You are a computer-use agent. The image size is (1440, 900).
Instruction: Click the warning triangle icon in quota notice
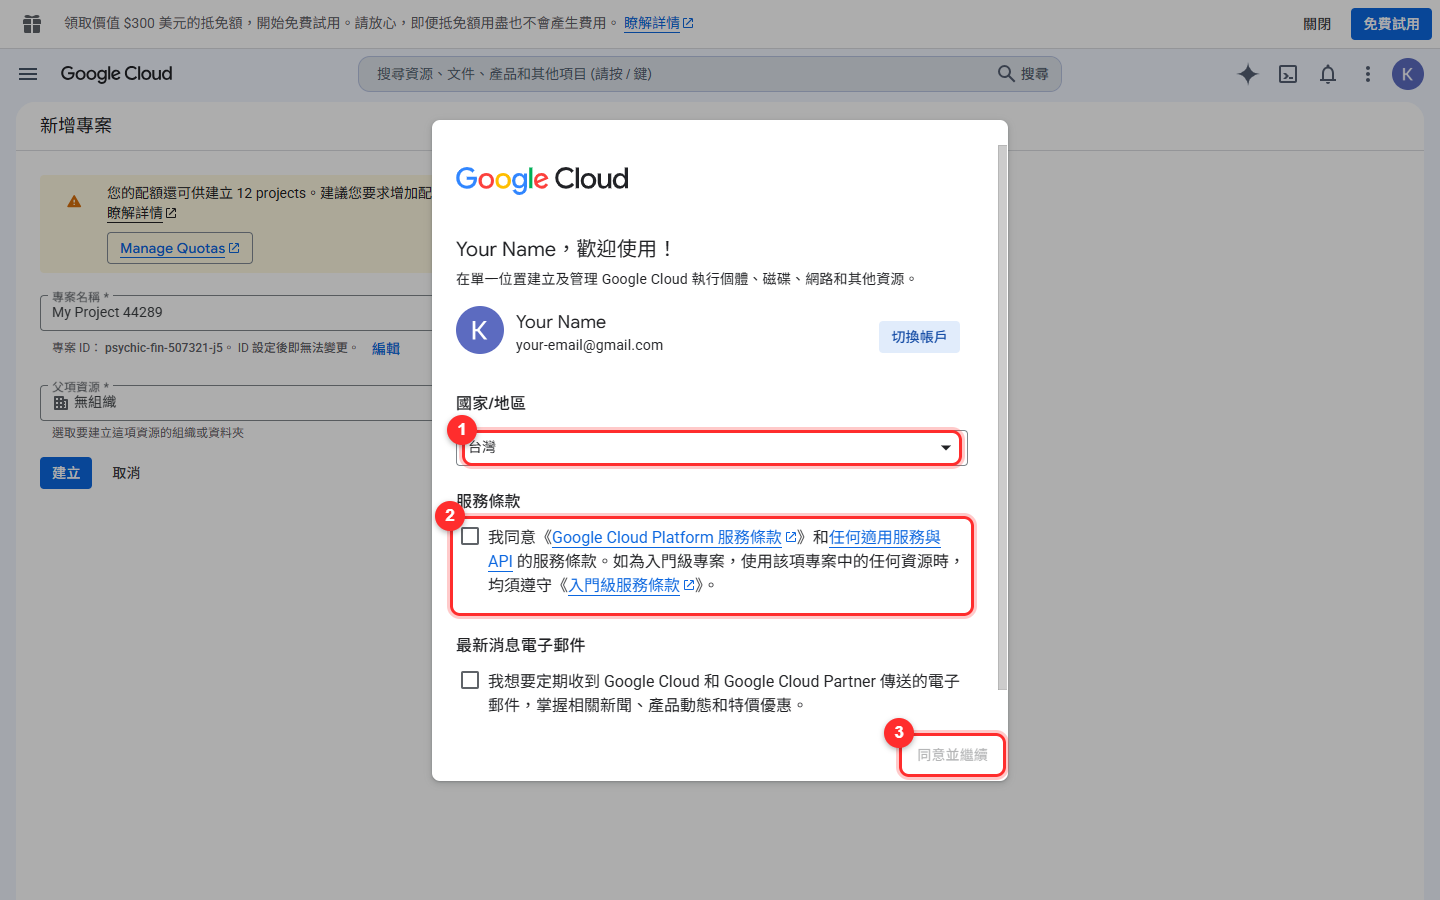[x=74, y=202]
